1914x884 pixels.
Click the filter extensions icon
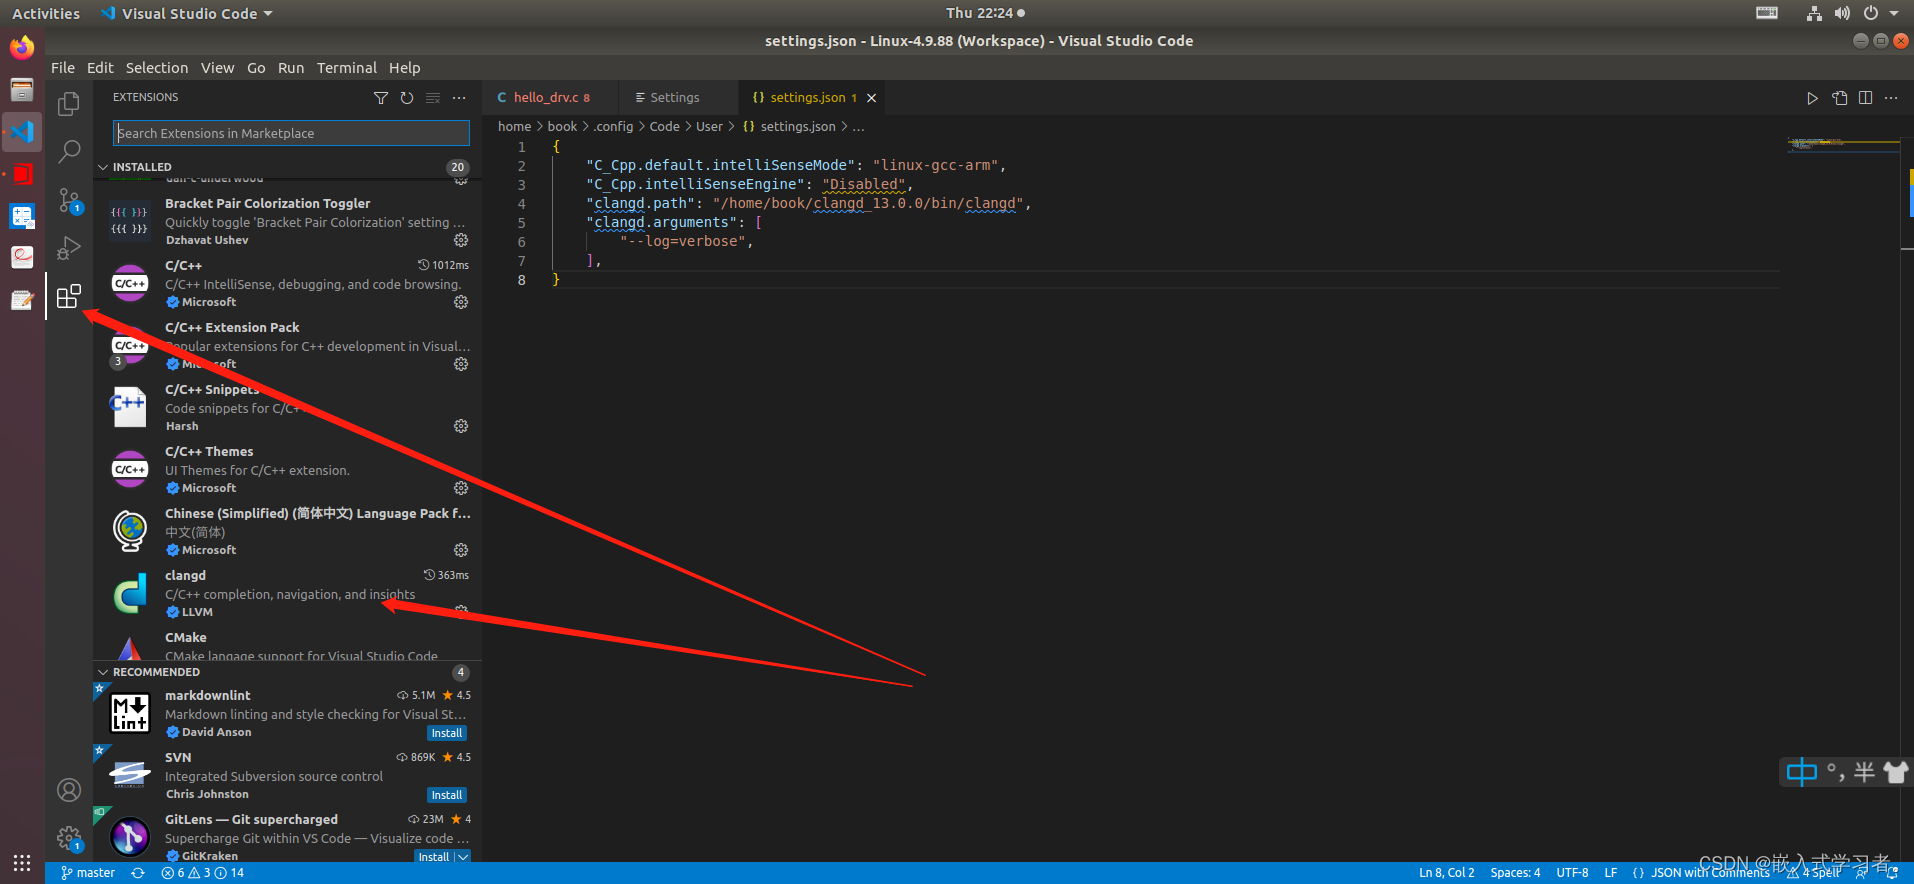click(x=381, y=98)
